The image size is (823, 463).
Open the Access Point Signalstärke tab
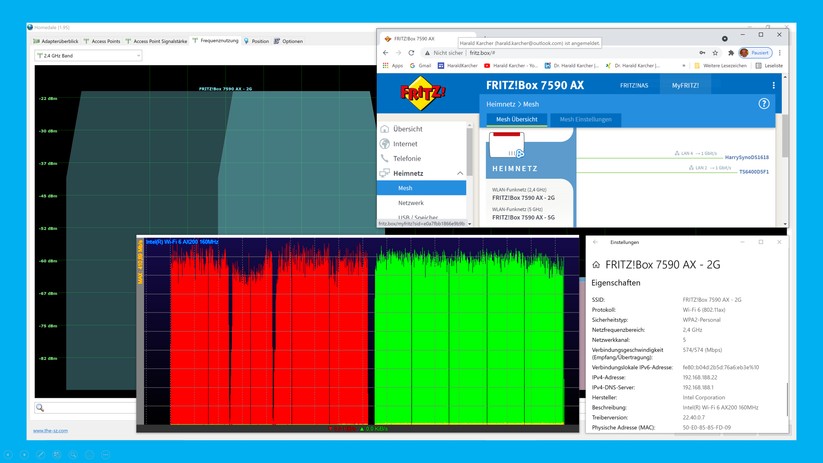(x=156, y=41)
